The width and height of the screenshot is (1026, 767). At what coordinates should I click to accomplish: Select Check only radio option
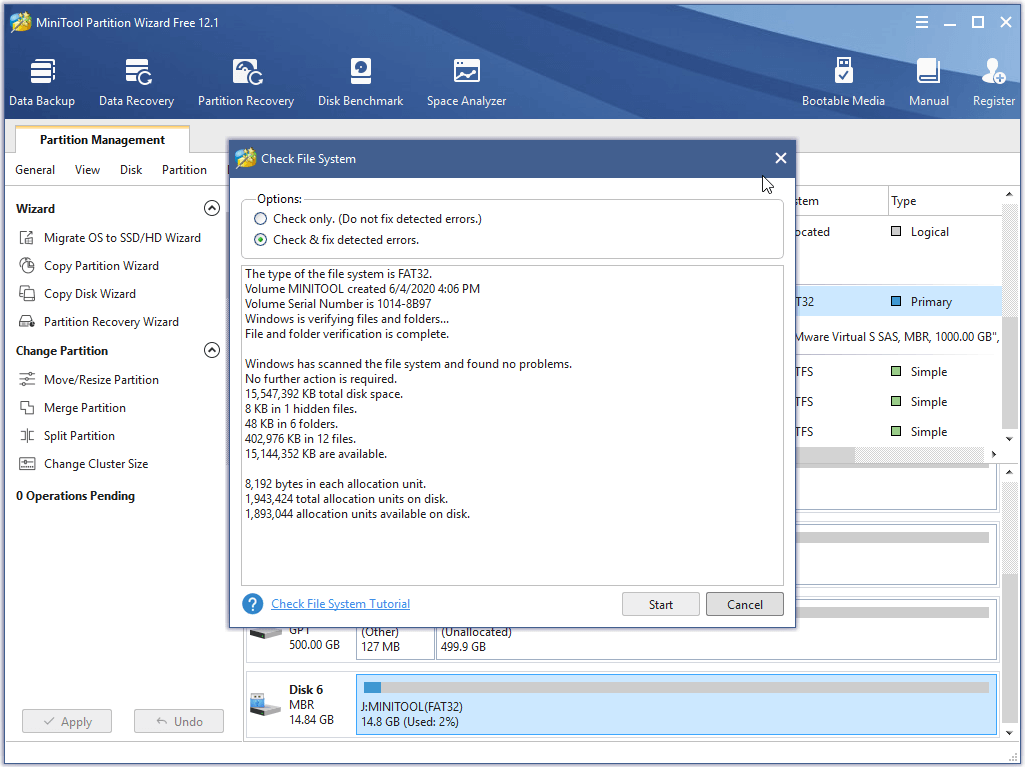260,219
